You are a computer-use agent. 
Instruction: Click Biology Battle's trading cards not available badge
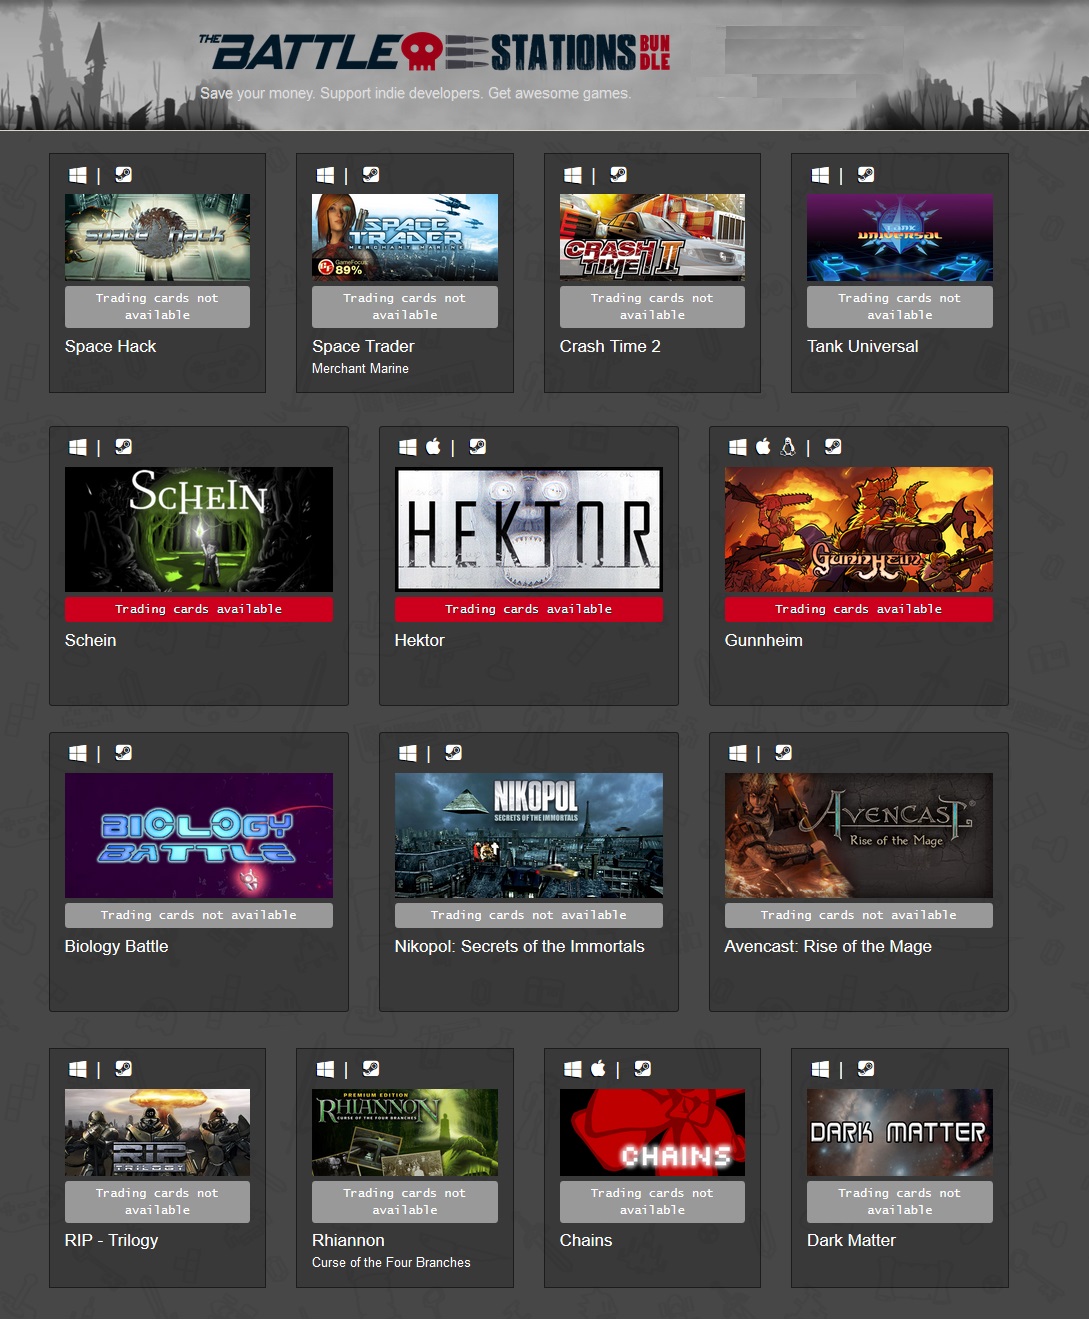pos(199,915)
